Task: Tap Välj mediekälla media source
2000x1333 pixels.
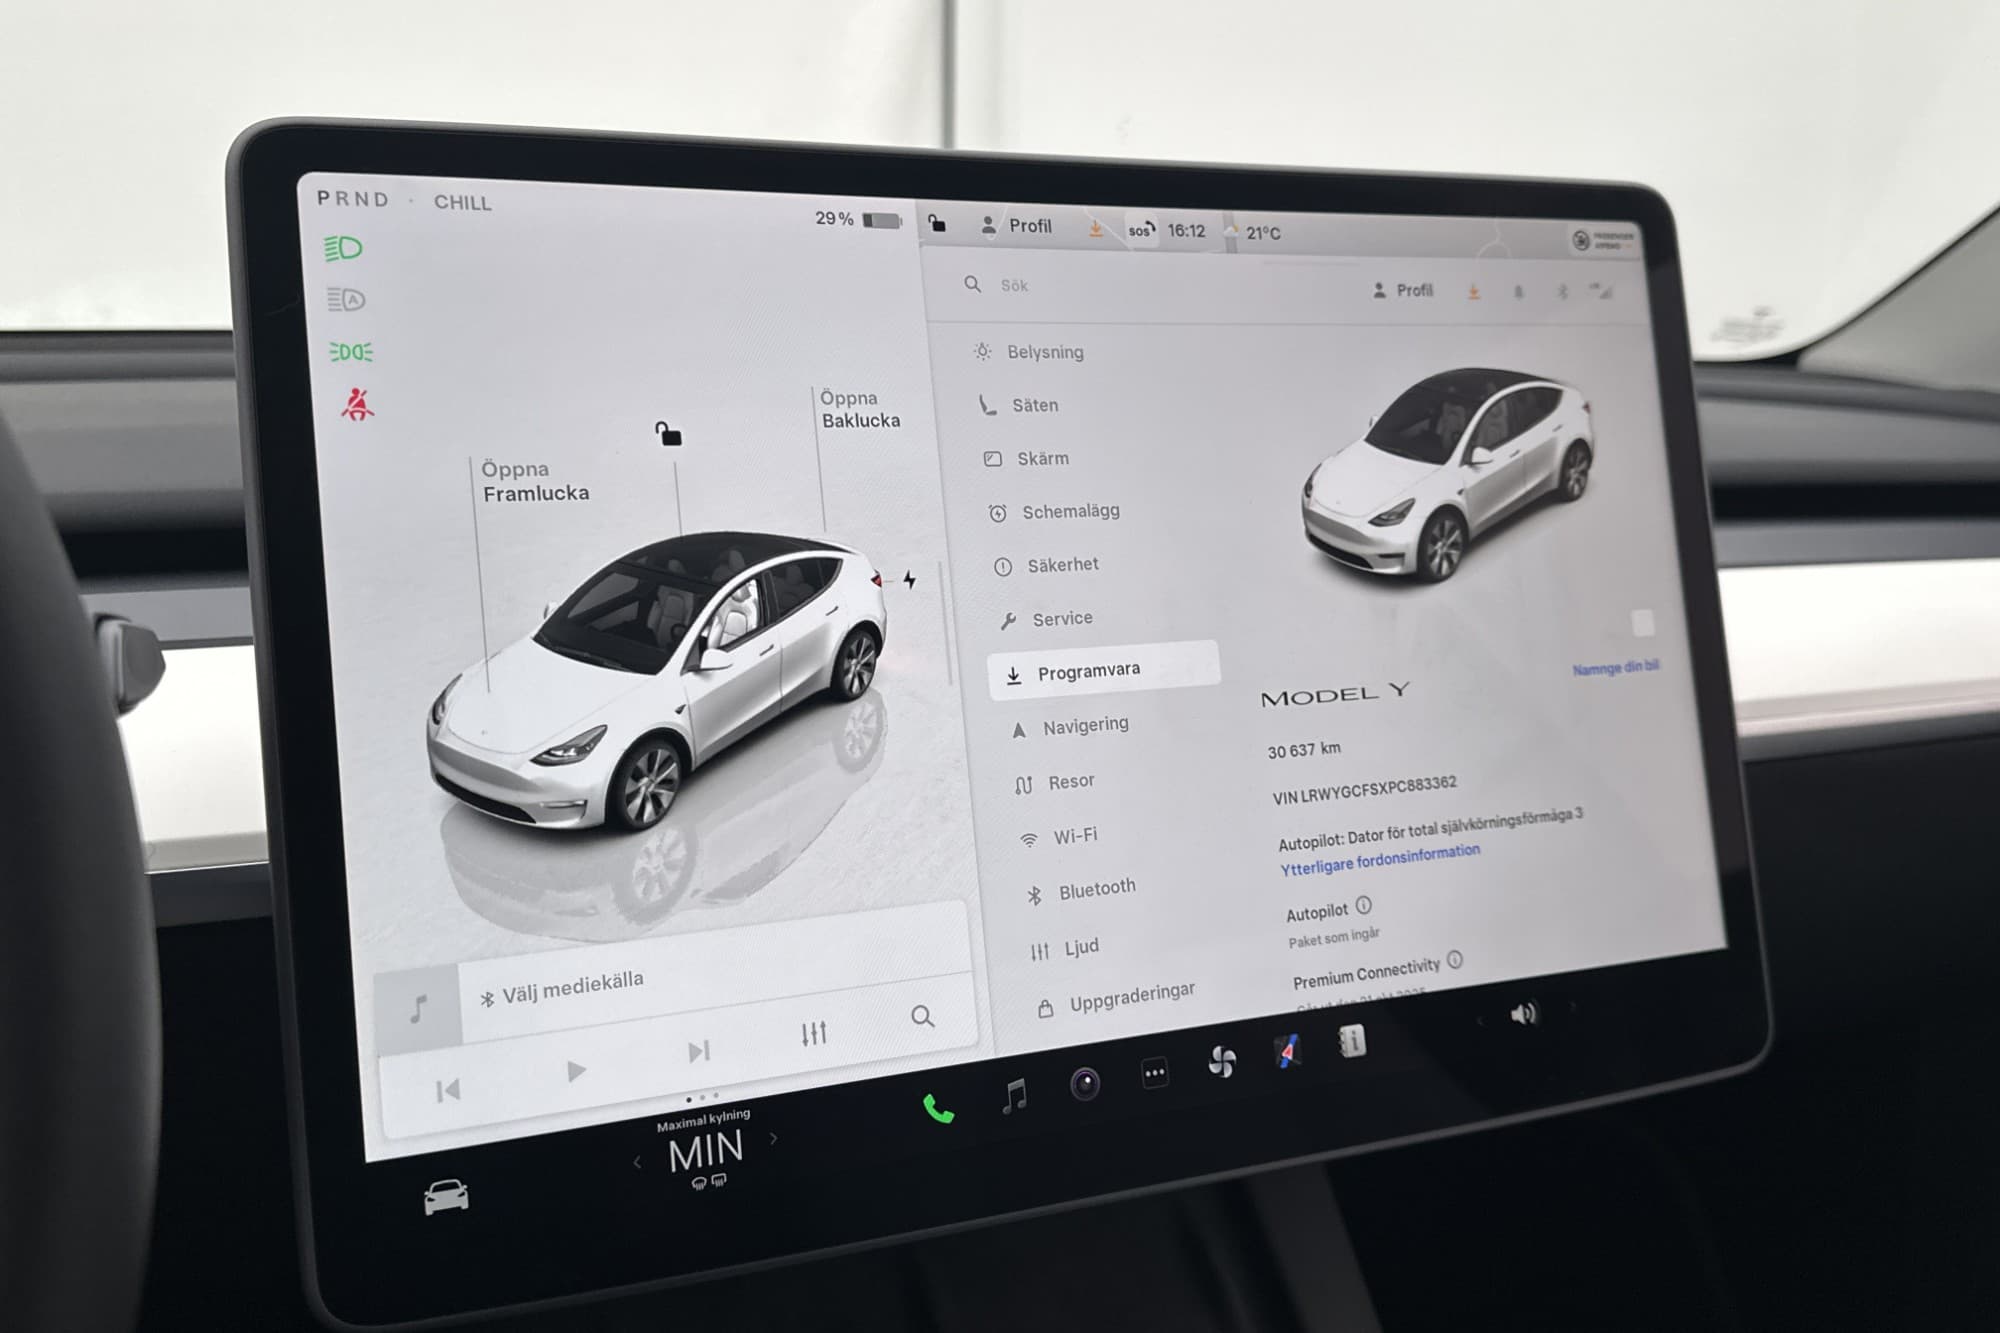Action: click(563, 988)
